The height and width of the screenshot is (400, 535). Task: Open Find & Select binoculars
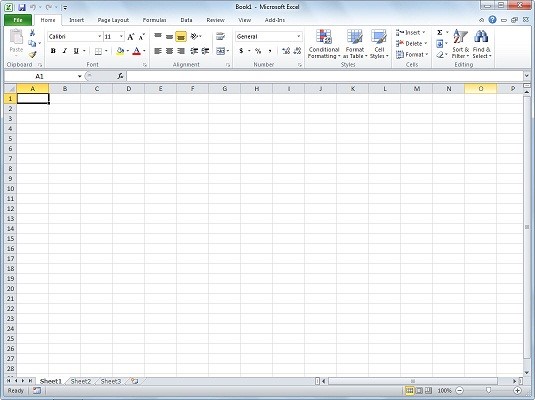(481, 44)
